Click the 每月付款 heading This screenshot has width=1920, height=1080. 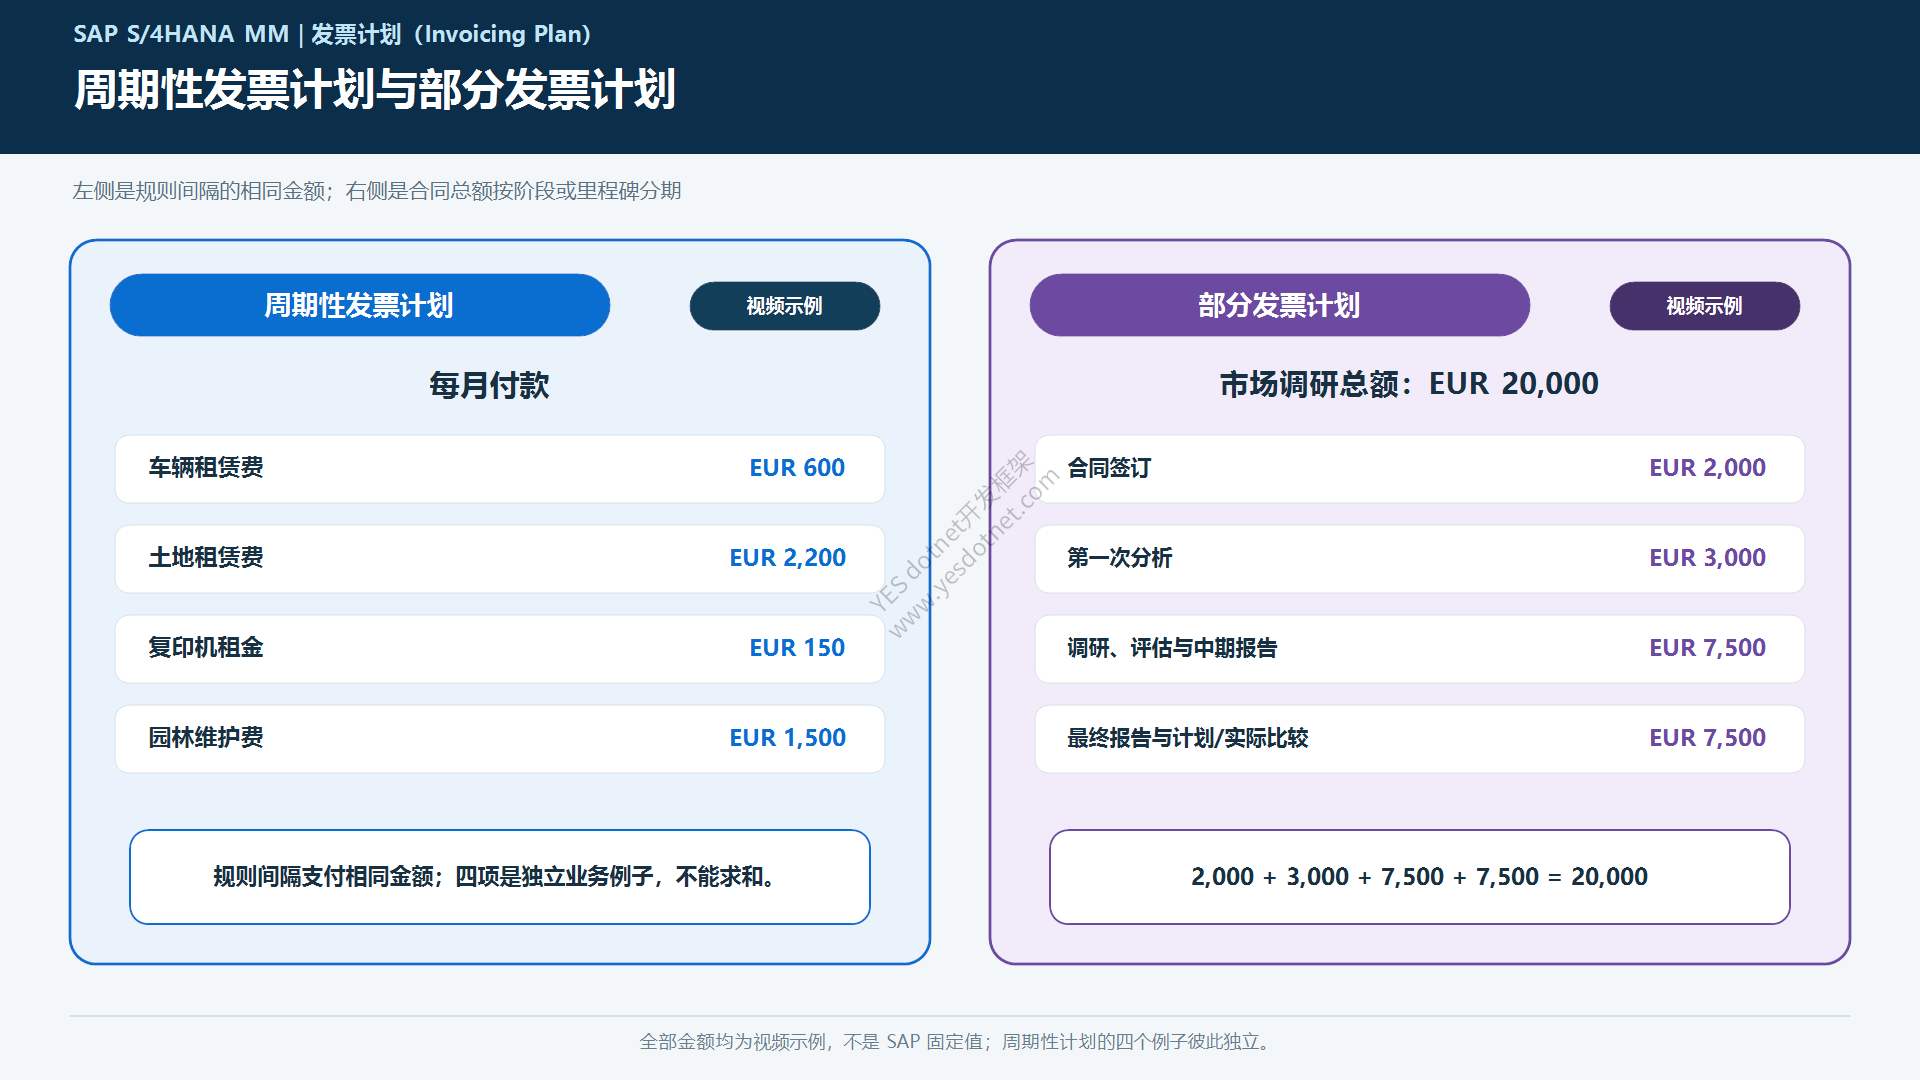[489, 385]
